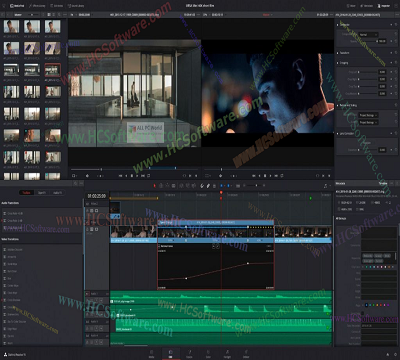400x360 pixels.
Task: Select the Trim Edit tool
Action: [161, 186]
